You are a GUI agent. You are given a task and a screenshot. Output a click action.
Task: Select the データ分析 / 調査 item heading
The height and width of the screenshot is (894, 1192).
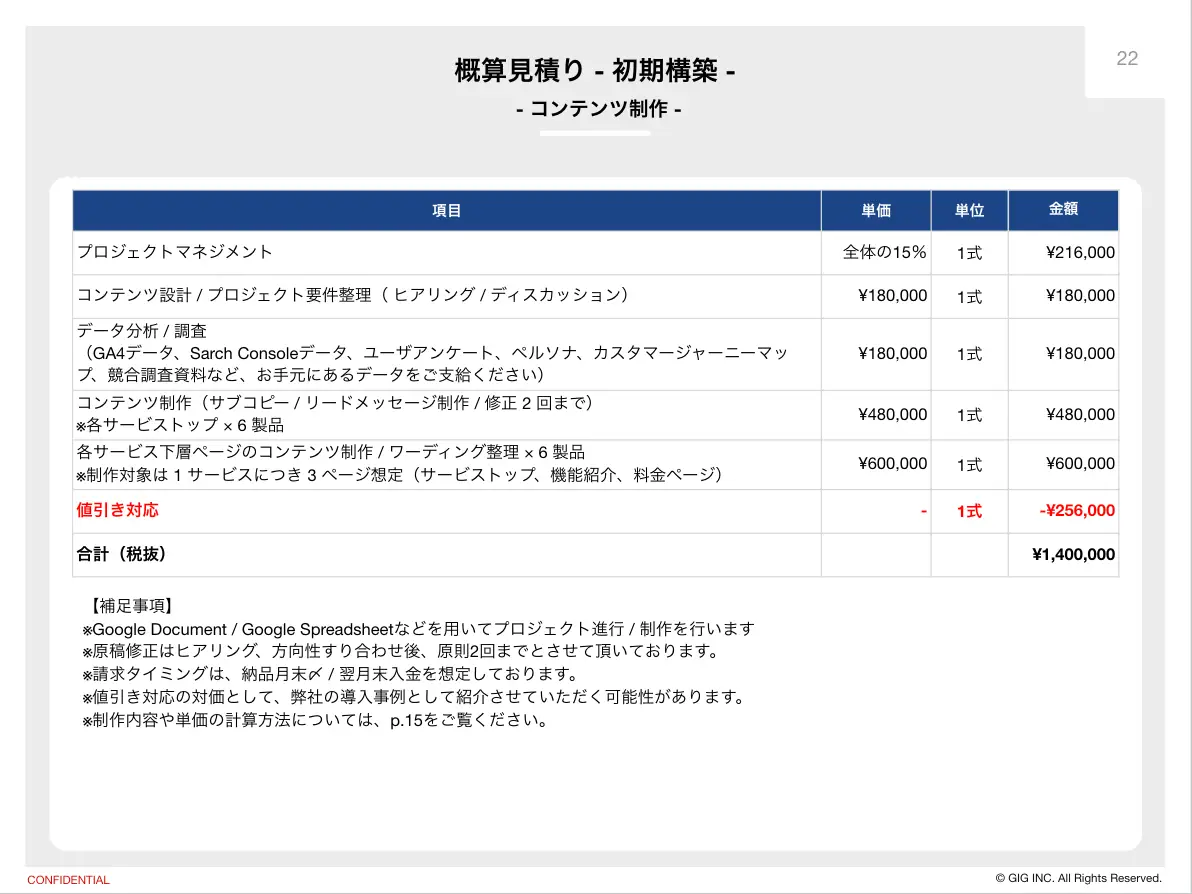[x=141, y=331]
